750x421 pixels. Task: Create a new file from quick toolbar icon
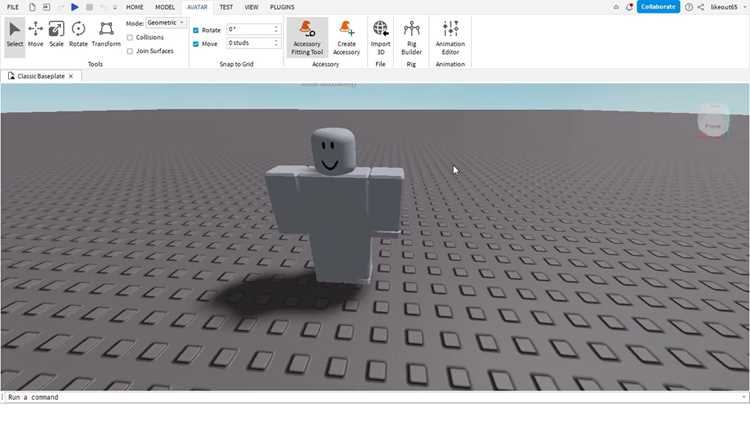pos(32,7)
